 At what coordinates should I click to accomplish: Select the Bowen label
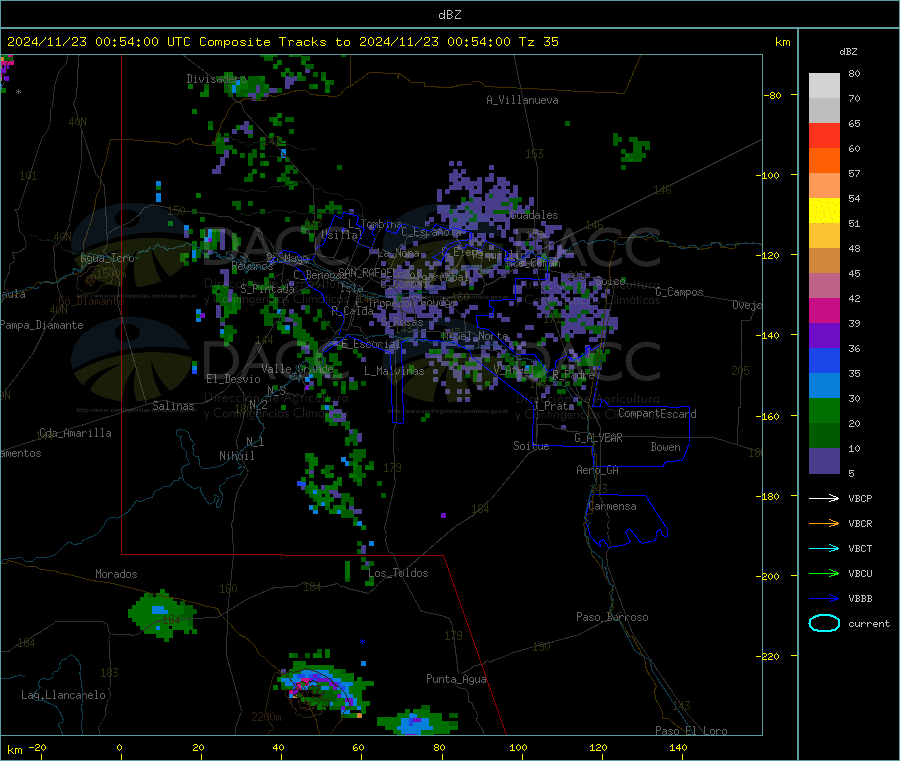(x=665, y=448)
